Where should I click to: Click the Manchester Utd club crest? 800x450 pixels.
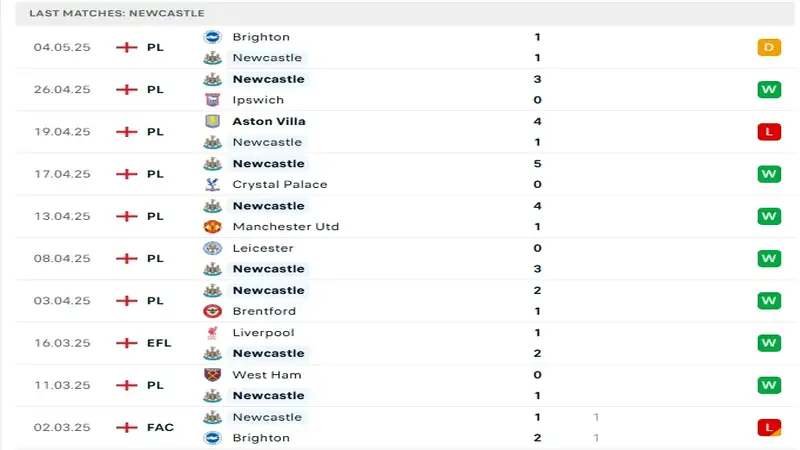click(x=212, y=226)
